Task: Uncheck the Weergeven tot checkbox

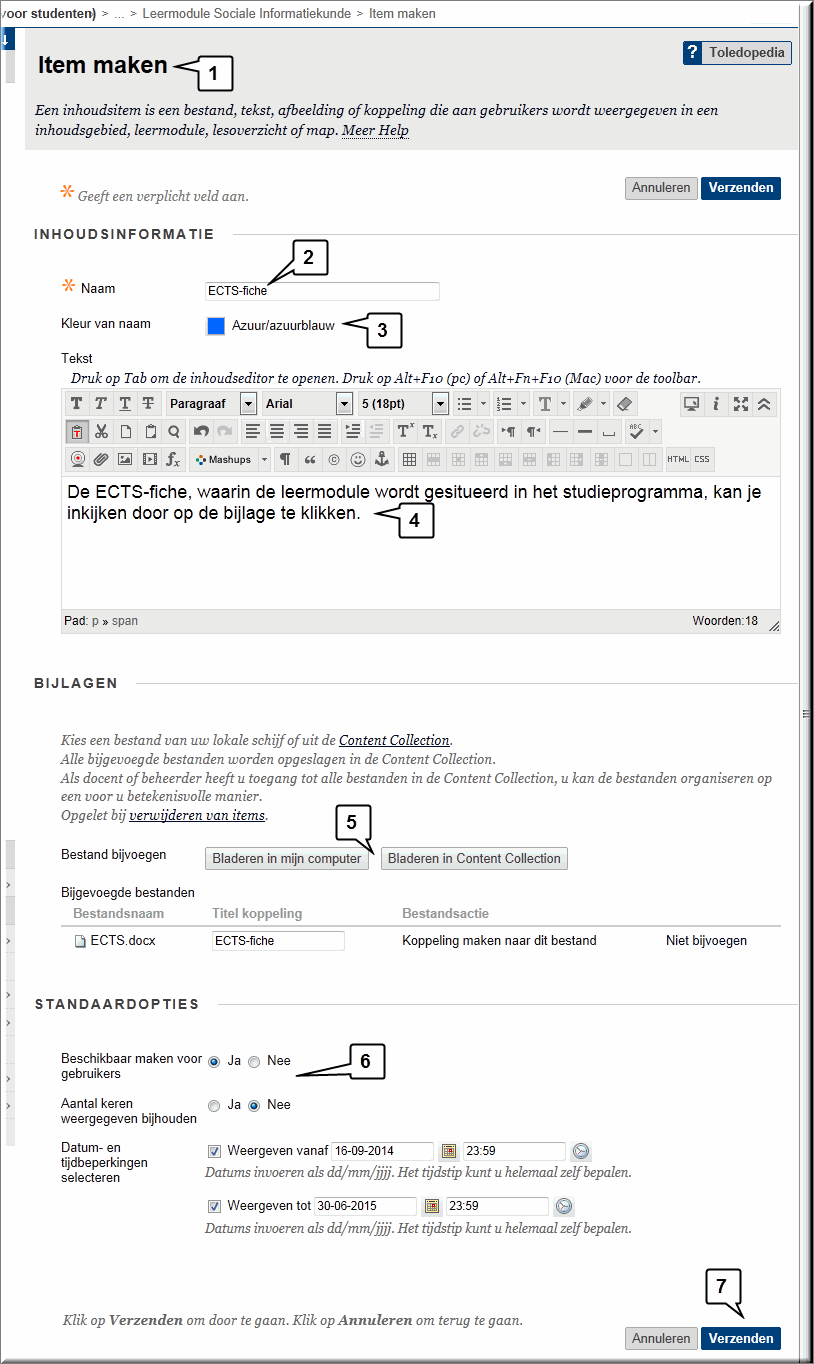Action: 214,1206
